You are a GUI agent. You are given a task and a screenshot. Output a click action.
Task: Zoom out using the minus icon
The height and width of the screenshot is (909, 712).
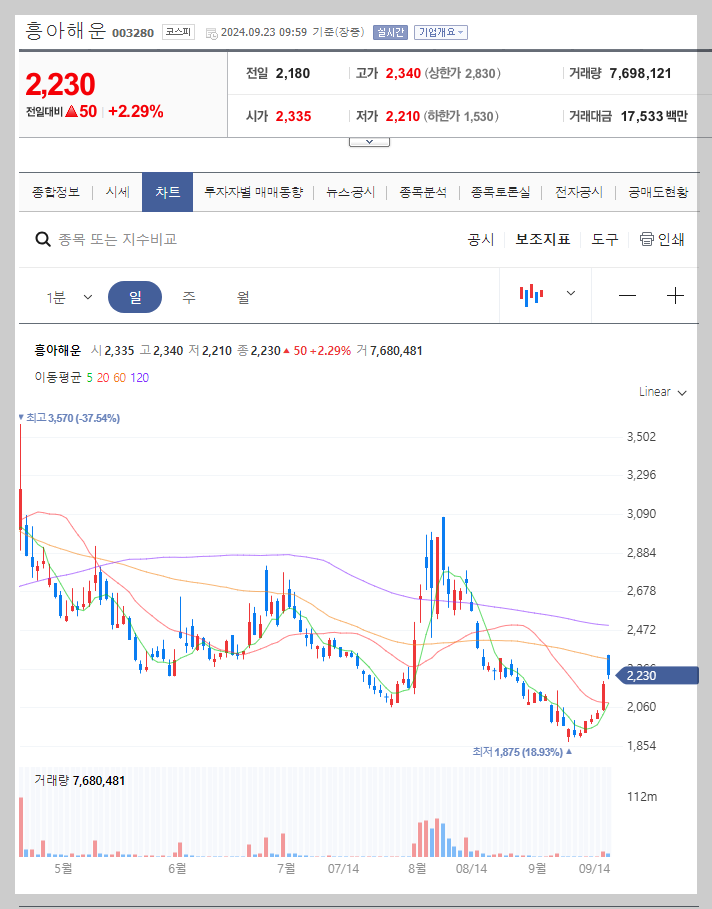pos(627,295)
